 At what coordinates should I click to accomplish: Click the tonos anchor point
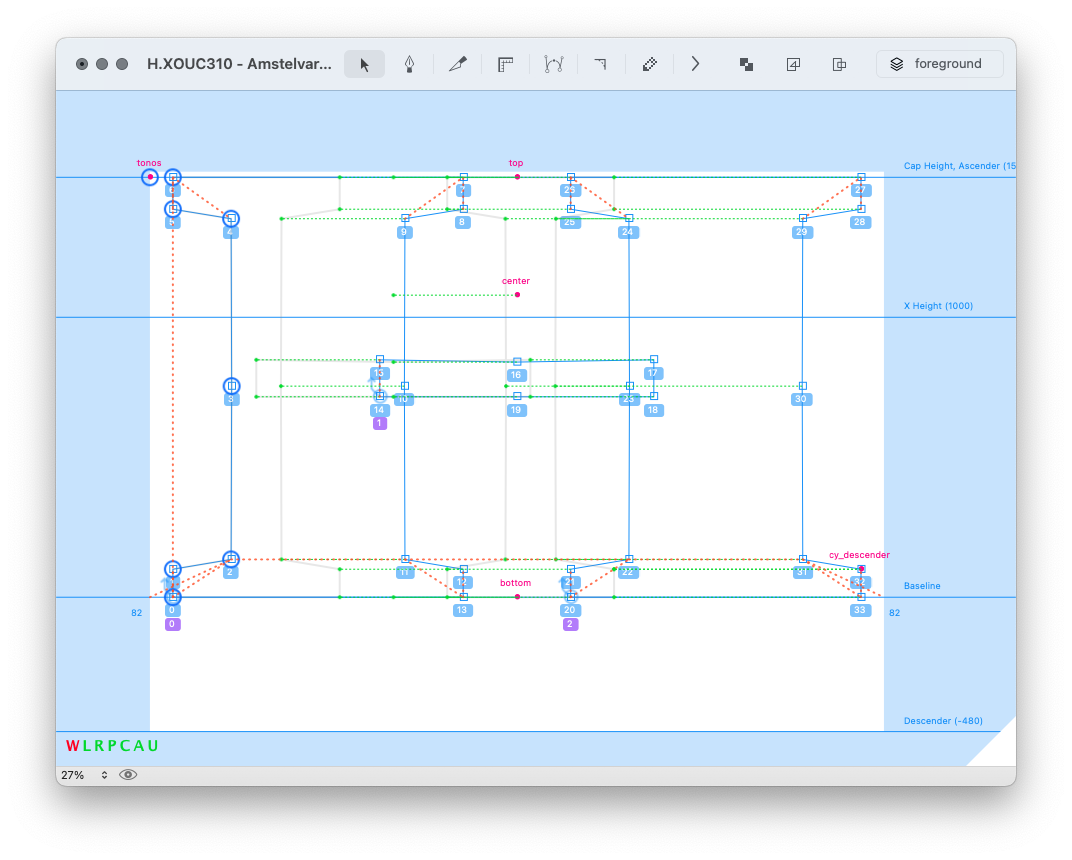pyautogui.click(x=150, y=177)
